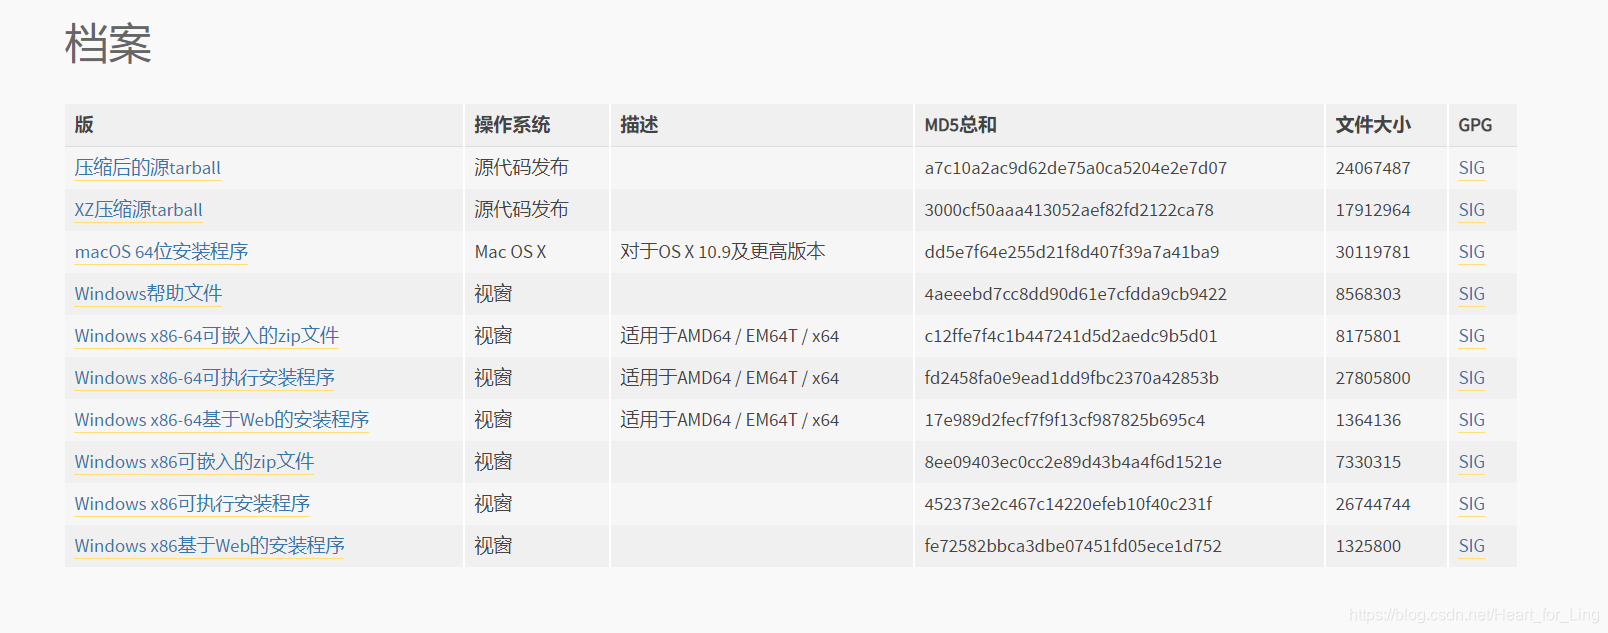Image resolution: width=1608 pixels, height=633 pixels.
Task: Open SIG link for x86可嵌入的zip文件 row
Action: click(1472, 462)
